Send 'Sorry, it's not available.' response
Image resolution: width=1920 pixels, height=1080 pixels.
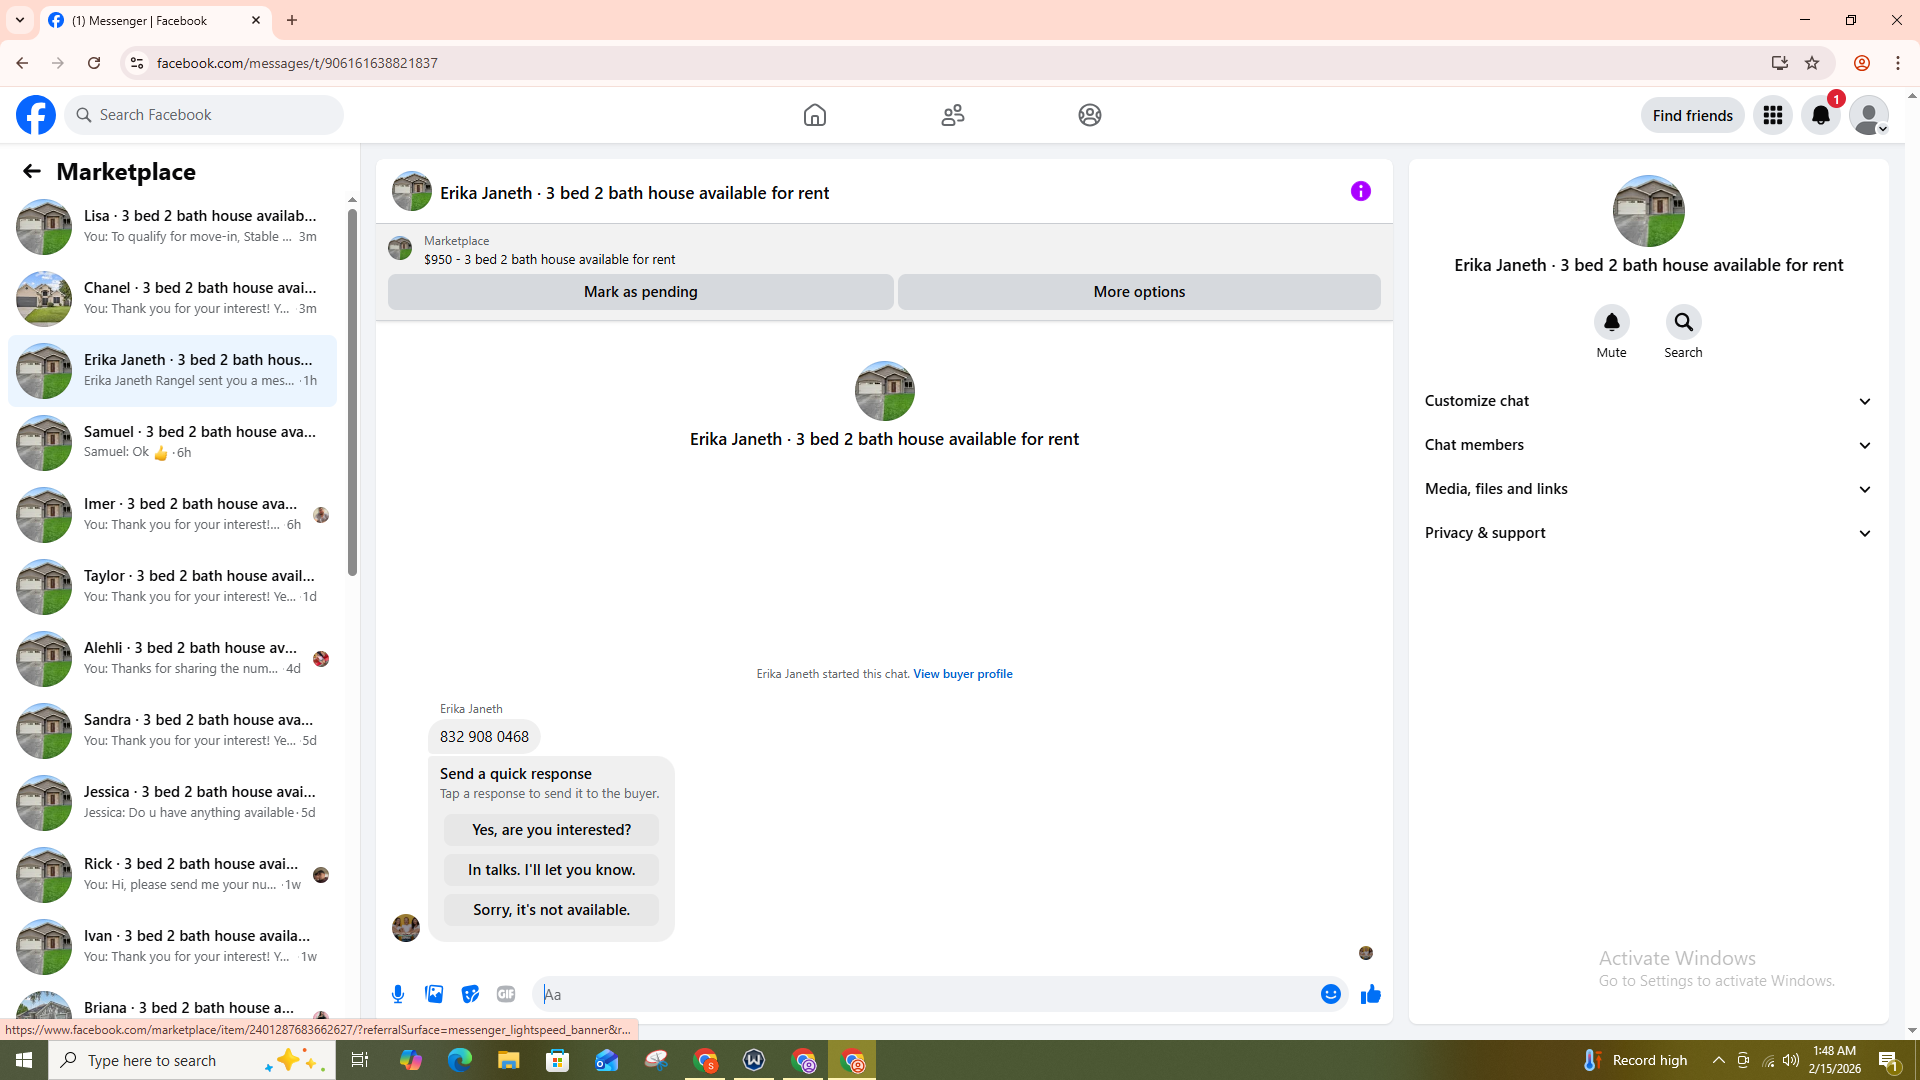552,910
